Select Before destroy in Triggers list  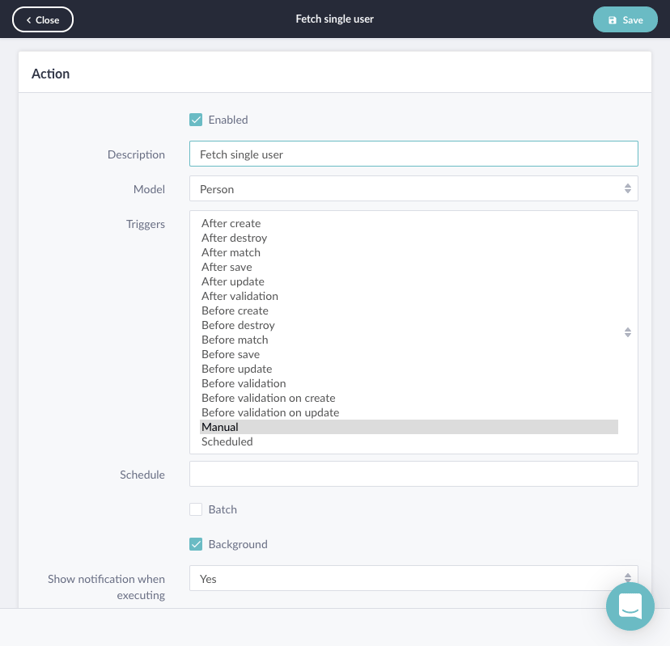238,325
